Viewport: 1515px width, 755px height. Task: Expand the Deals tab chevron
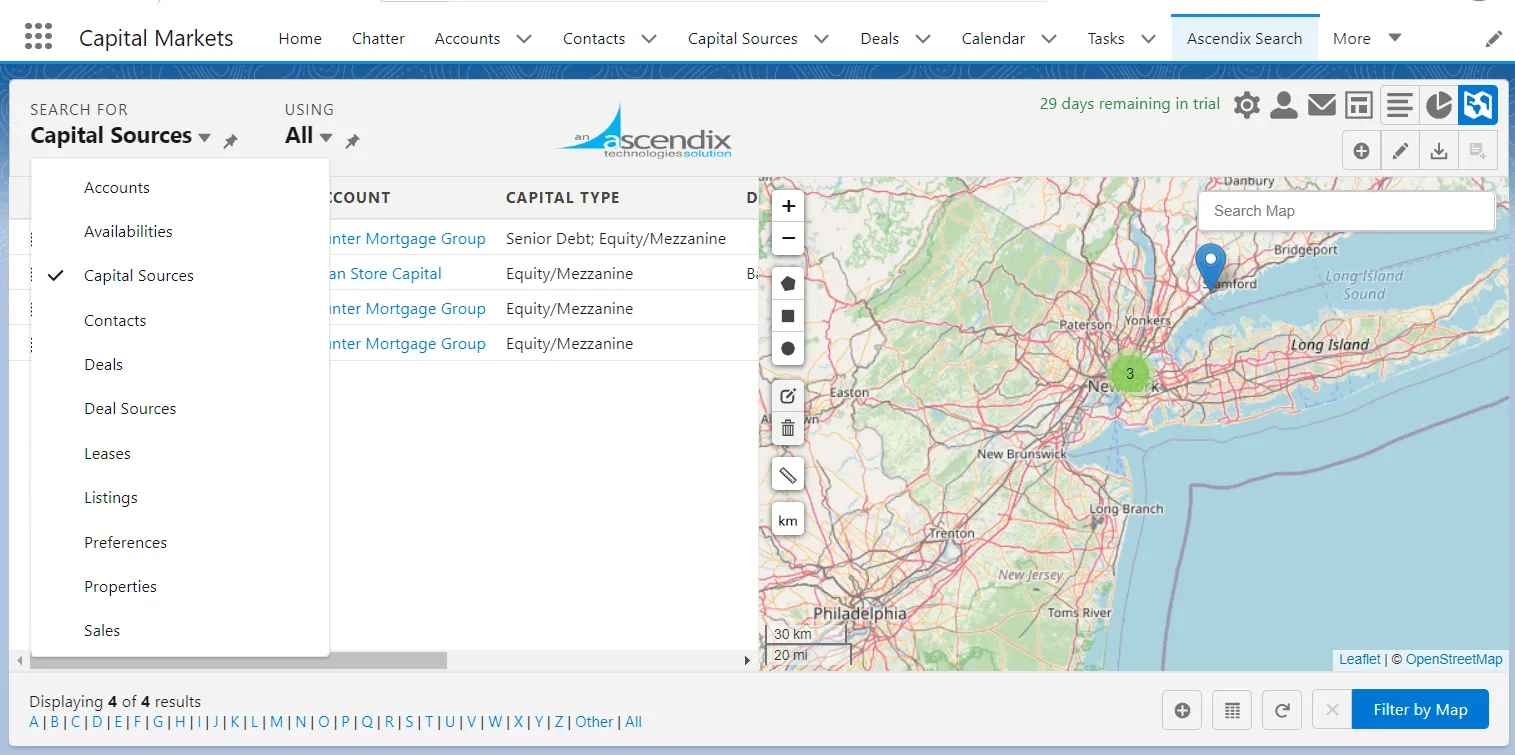coord(923,39)
